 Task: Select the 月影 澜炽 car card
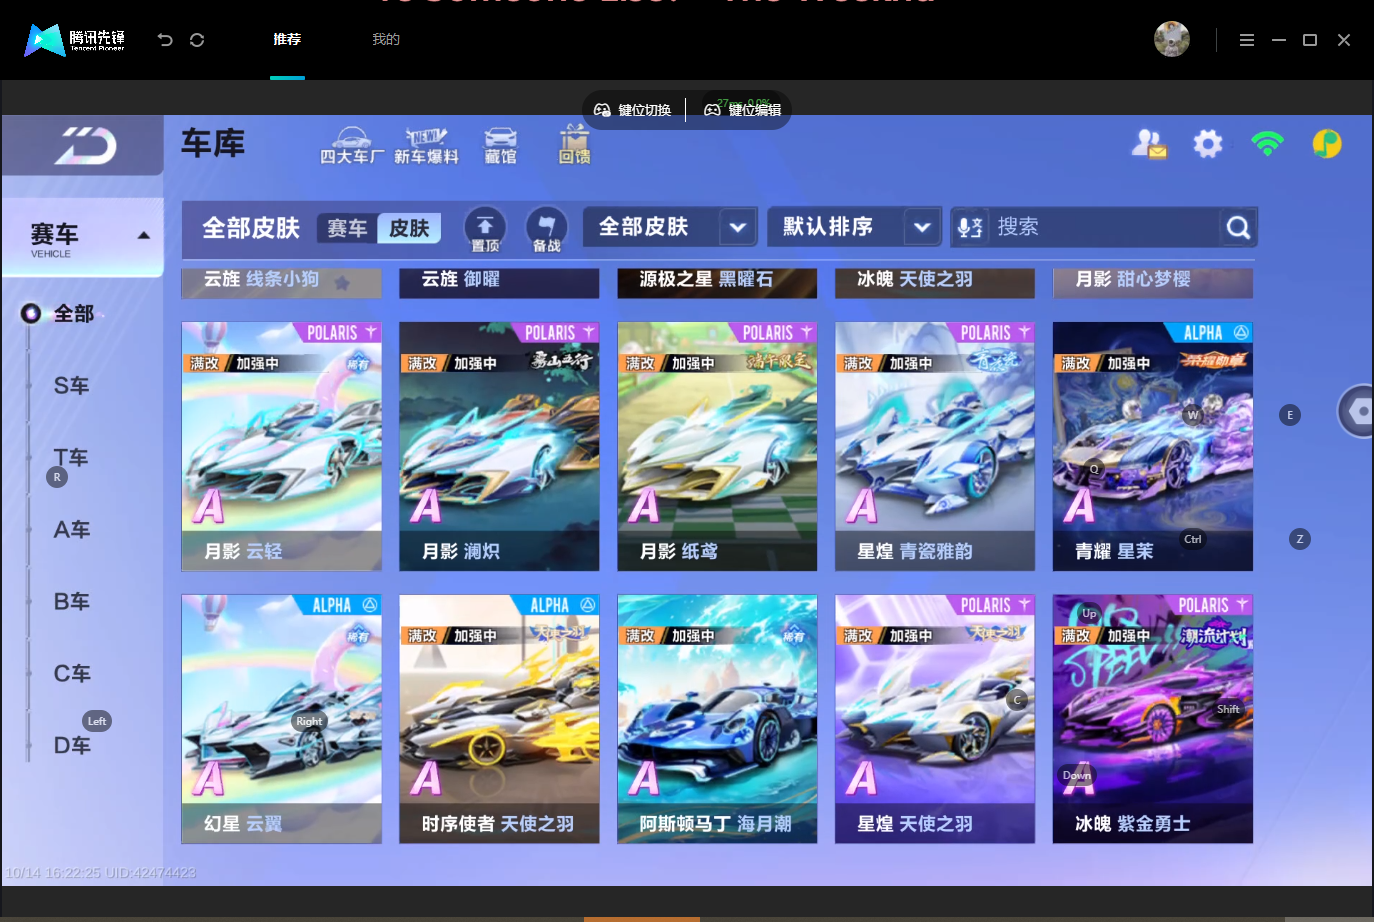click(499, 446)
